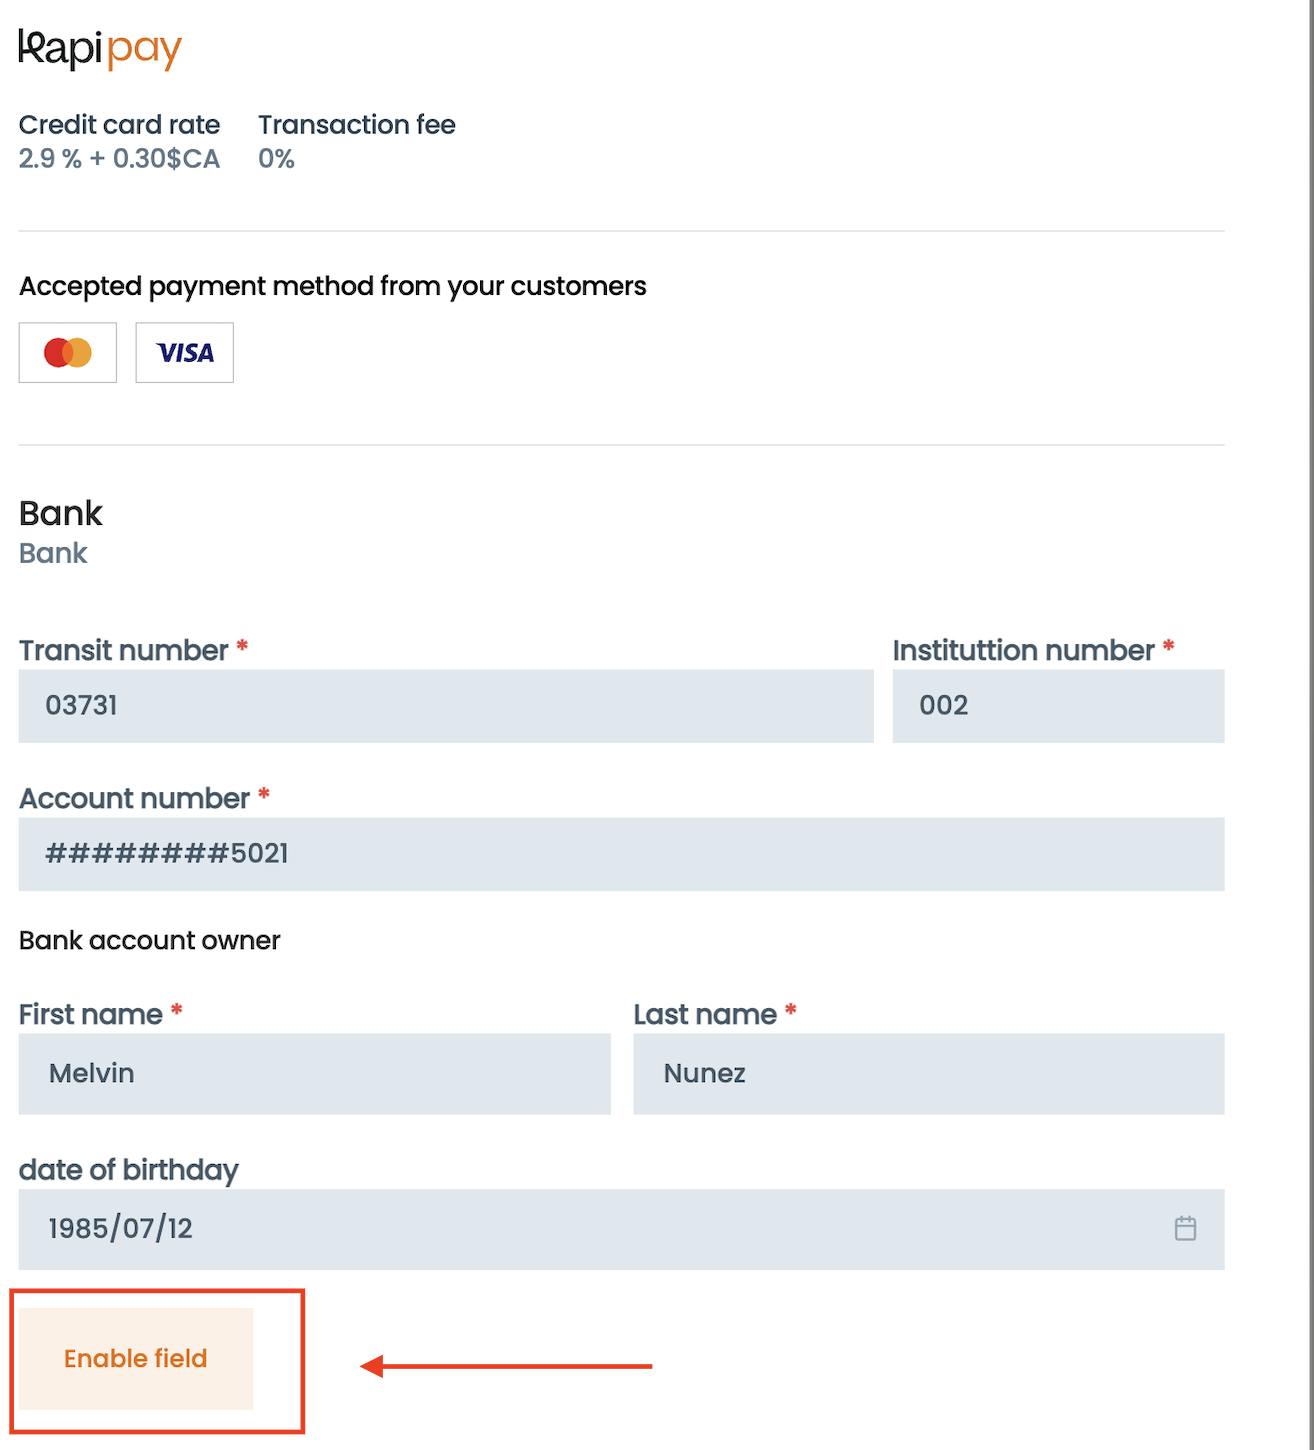Viewport: 1314px width, 1450px height.
Task: Click the Rapipay logo
Action: (100, 49)
